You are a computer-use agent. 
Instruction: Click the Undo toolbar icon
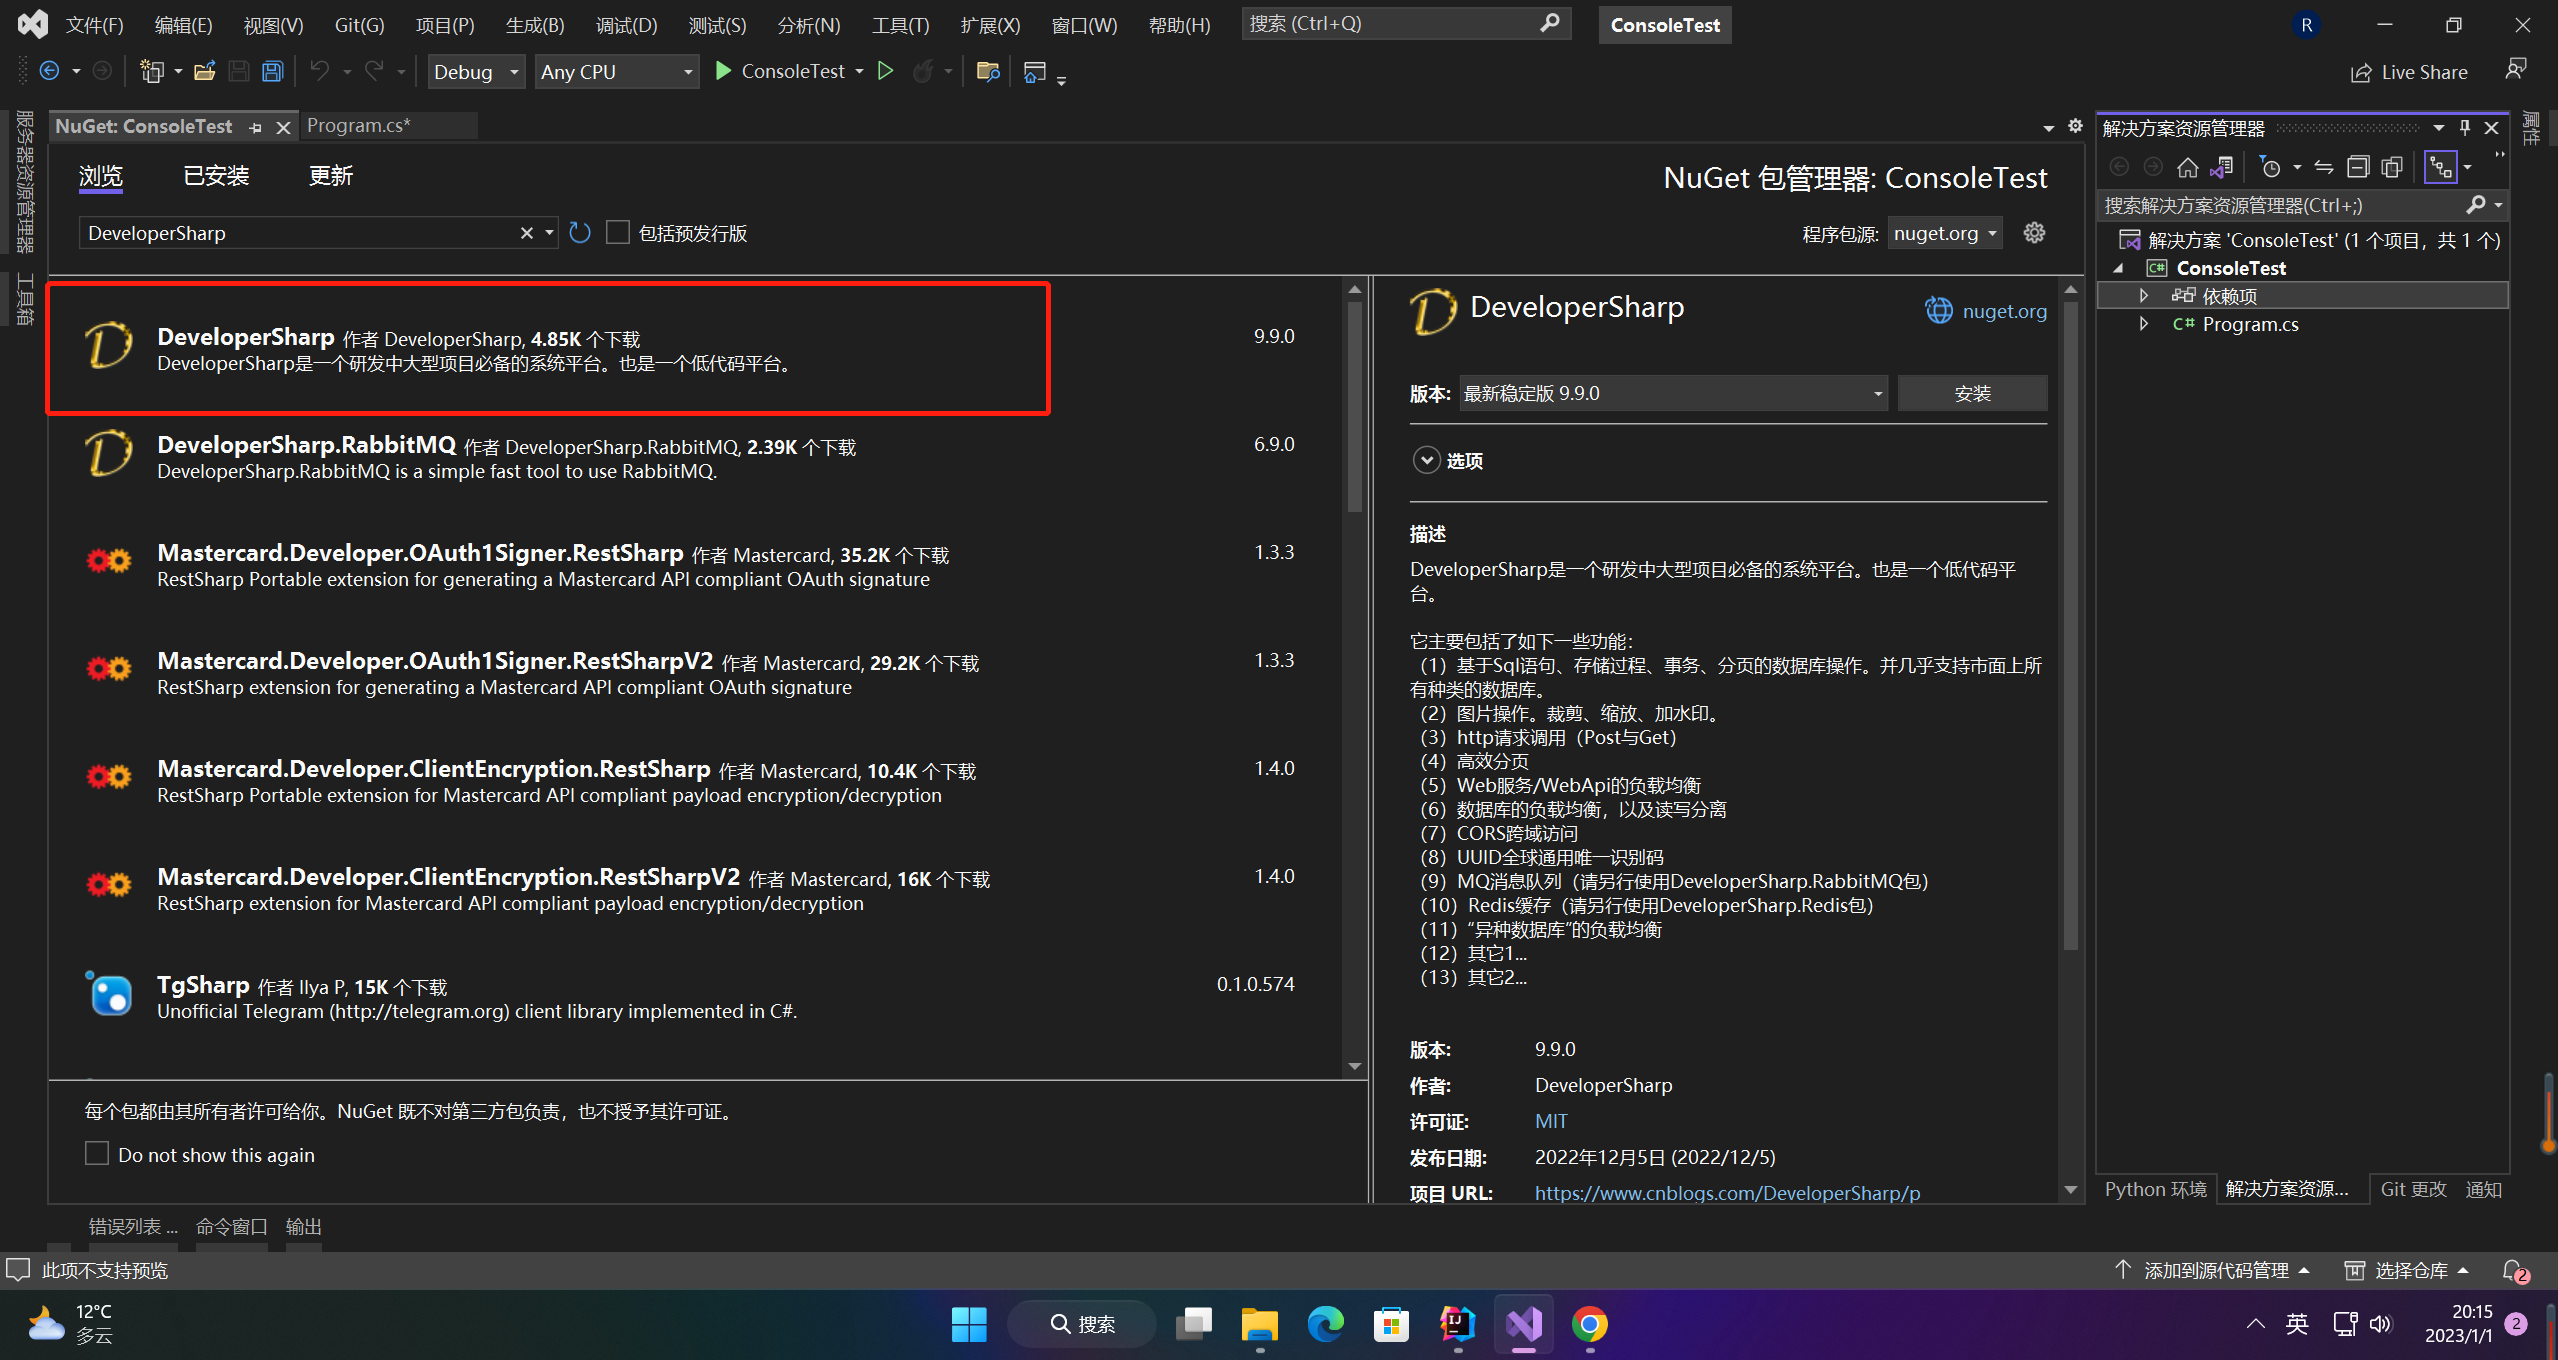[x=319, y=71]
